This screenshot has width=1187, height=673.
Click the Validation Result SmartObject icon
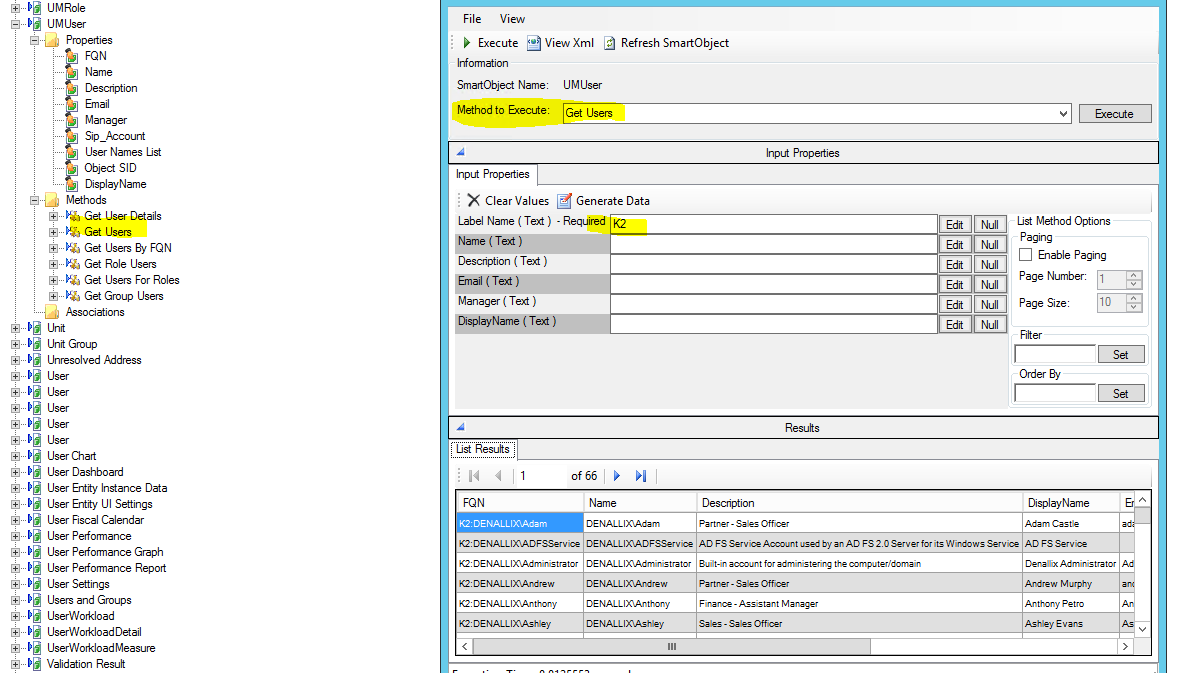35,664
